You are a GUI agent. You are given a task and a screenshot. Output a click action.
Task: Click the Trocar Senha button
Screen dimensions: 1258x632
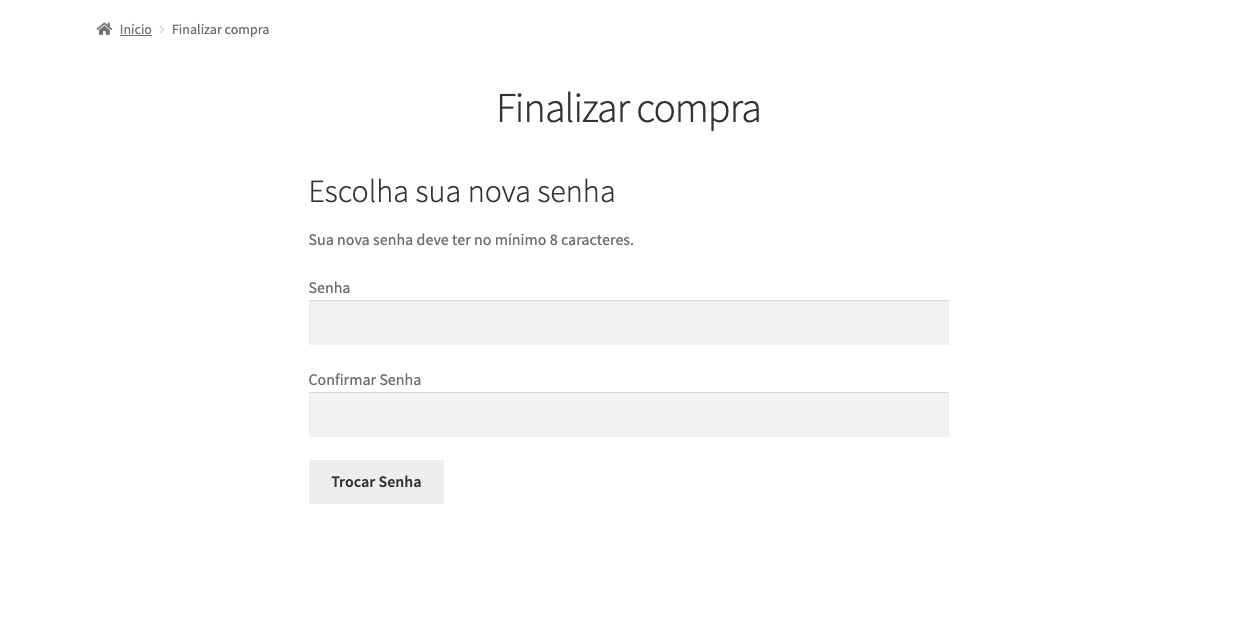[376, 481]
